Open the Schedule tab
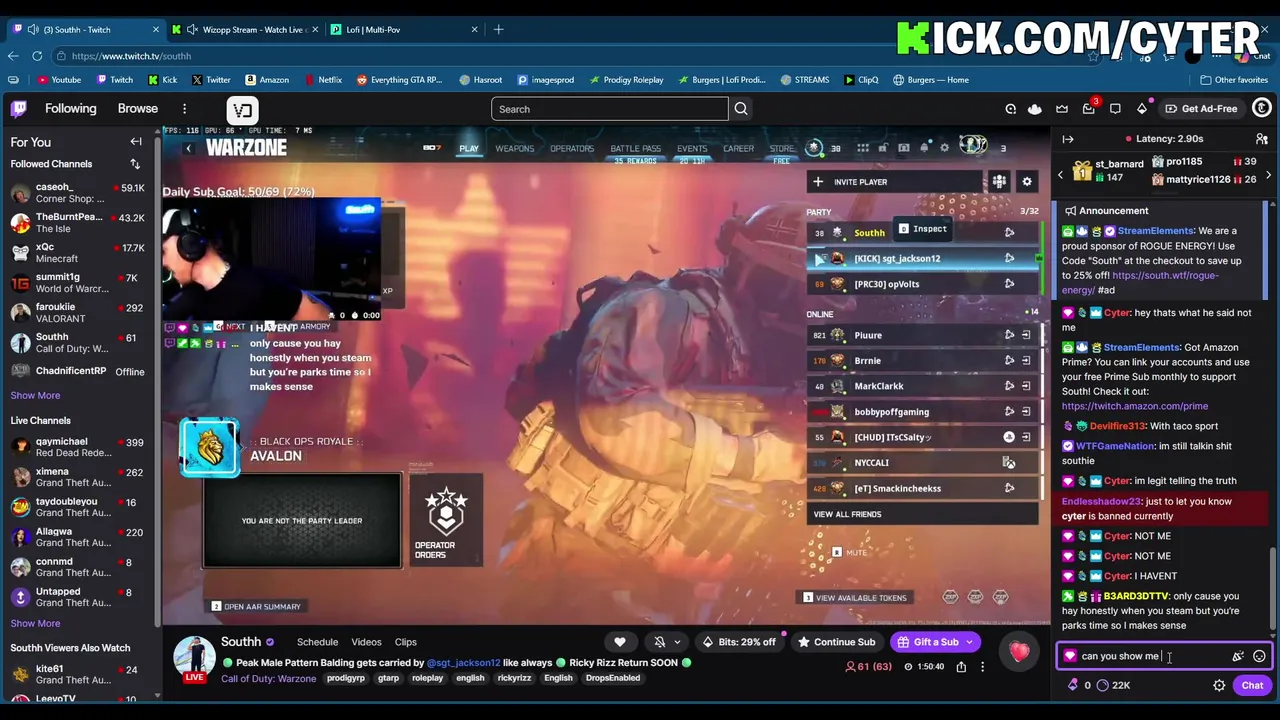This screenshot has height=720, width=1280. click(317, 642)
